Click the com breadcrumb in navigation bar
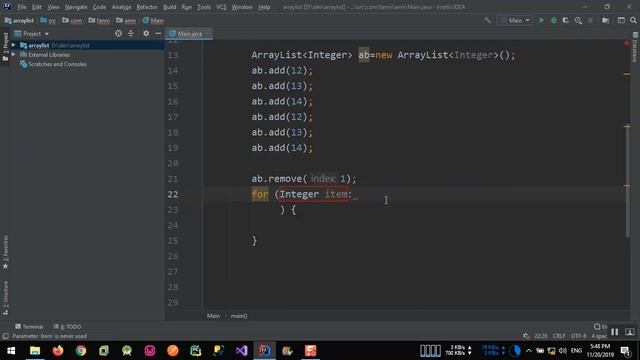Viewport: 640px width, 360px height. (x=72, y=20)
